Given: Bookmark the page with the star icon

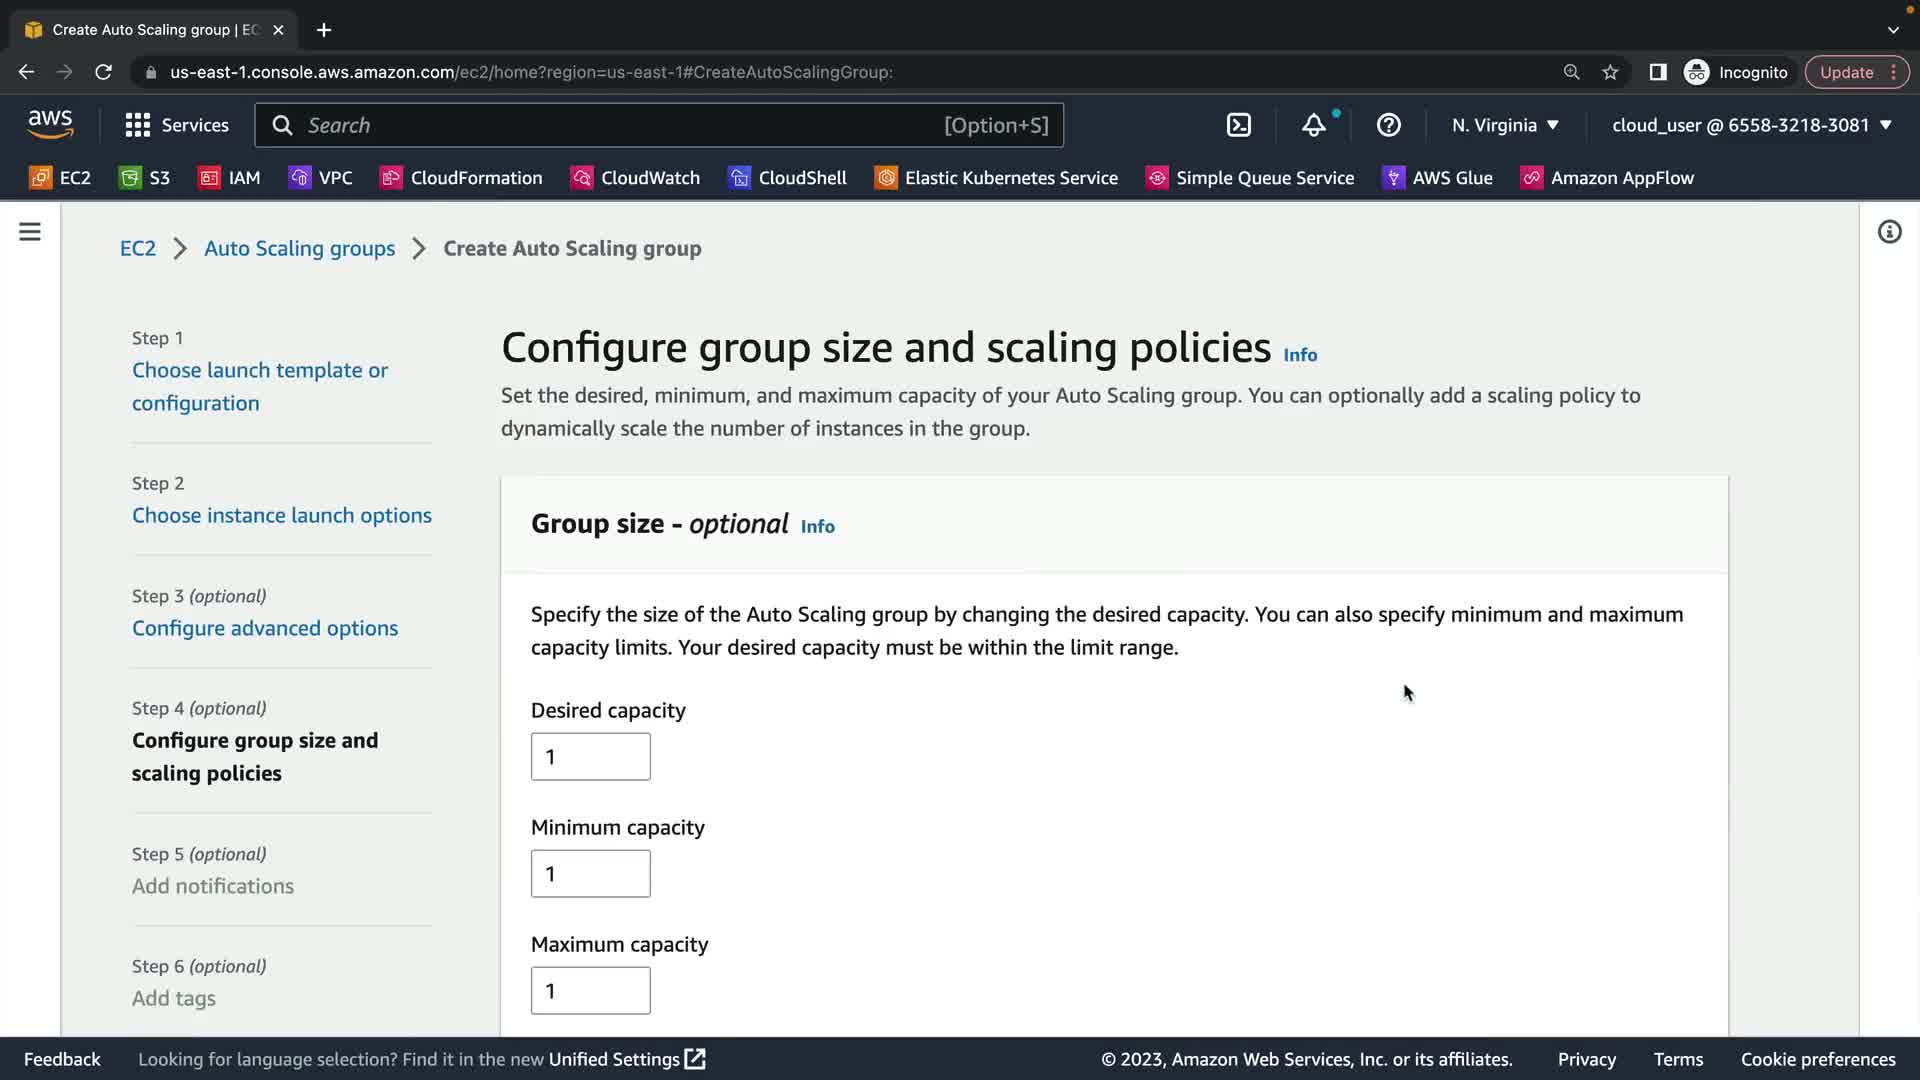Looking at the screenshot, I should 1610,72.
